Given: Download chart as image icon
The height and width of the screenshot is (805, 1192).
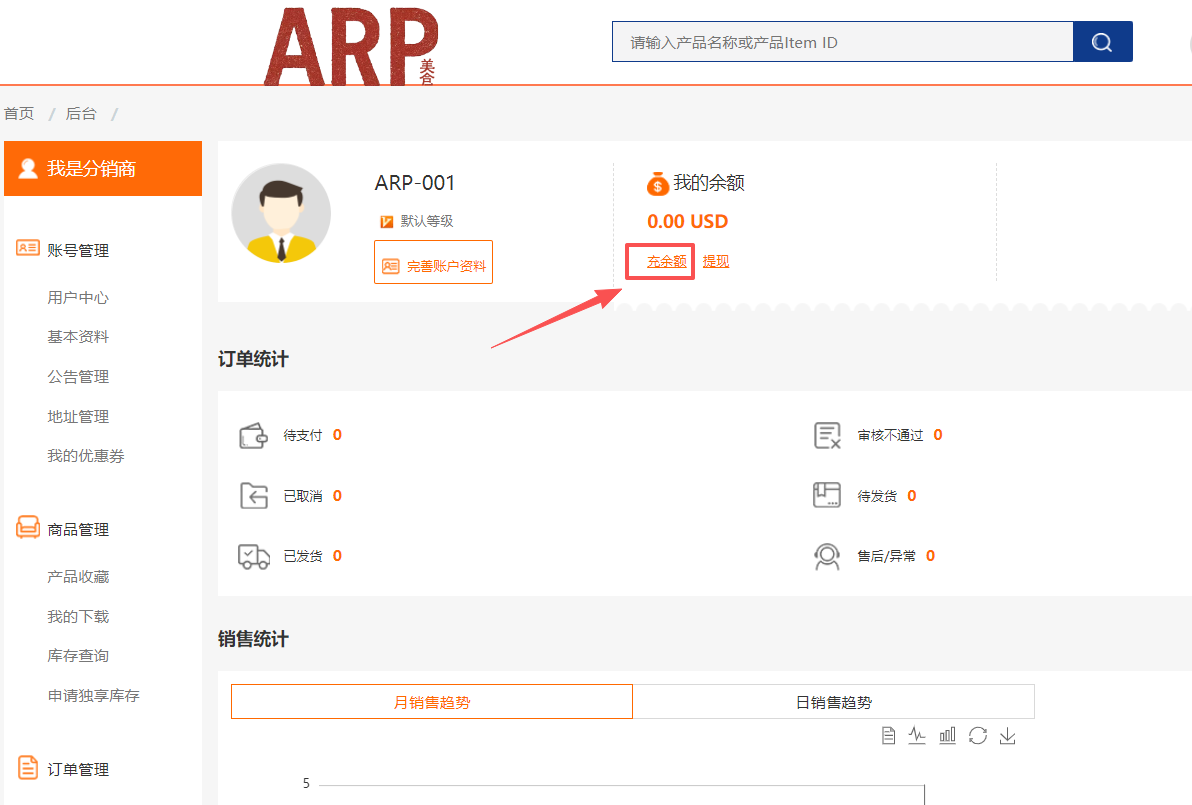Looking at the screenshot, I should tap(1008, 736).
